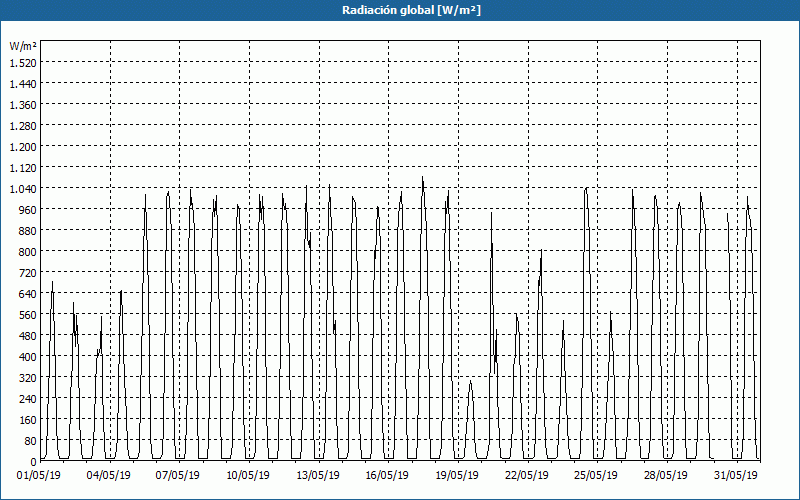Click the W/m² unit label on the Y axis
Screen dimensions: 800x500
coord(23,46)
